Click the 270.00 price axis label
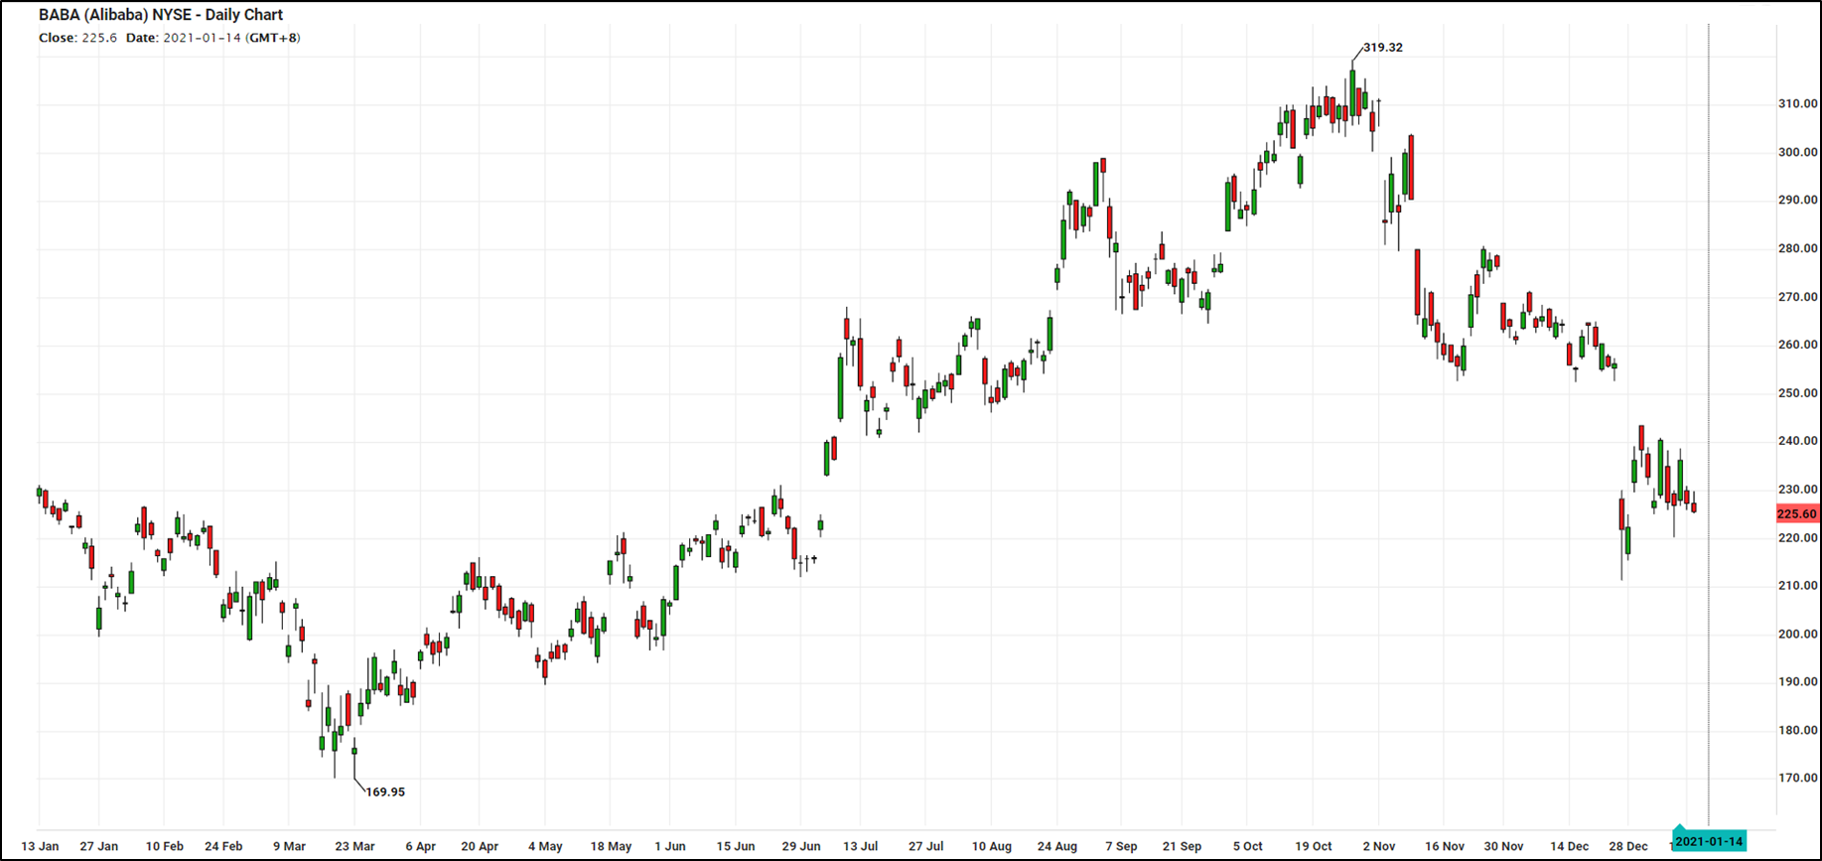The width and height of the screenshot is (1822, 861). point(1797,297)
